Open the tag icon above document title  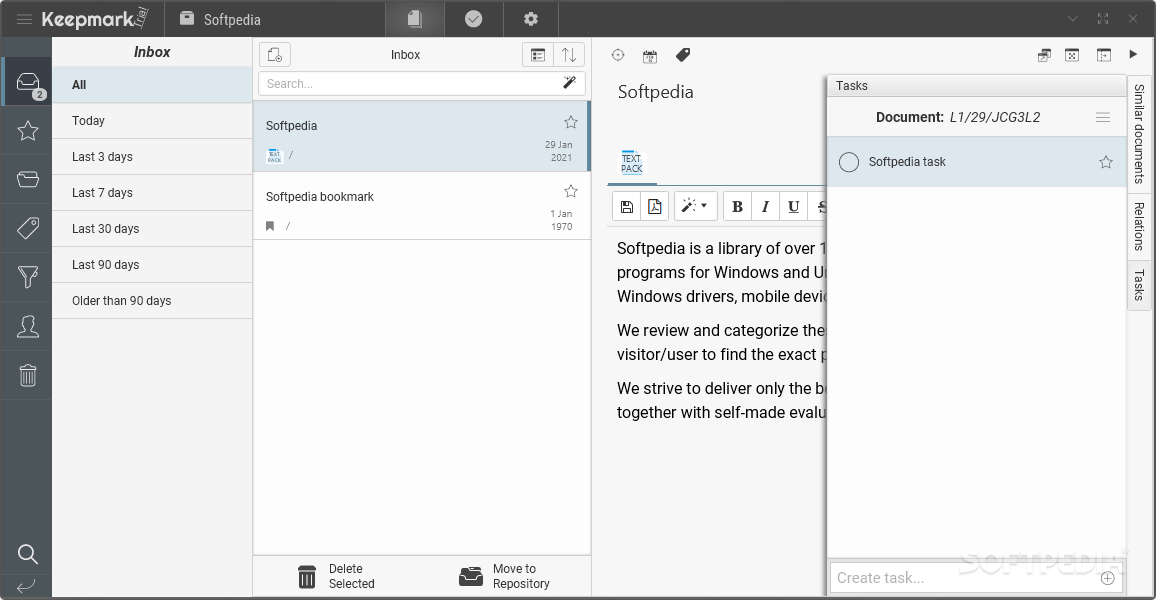[683, 55]
